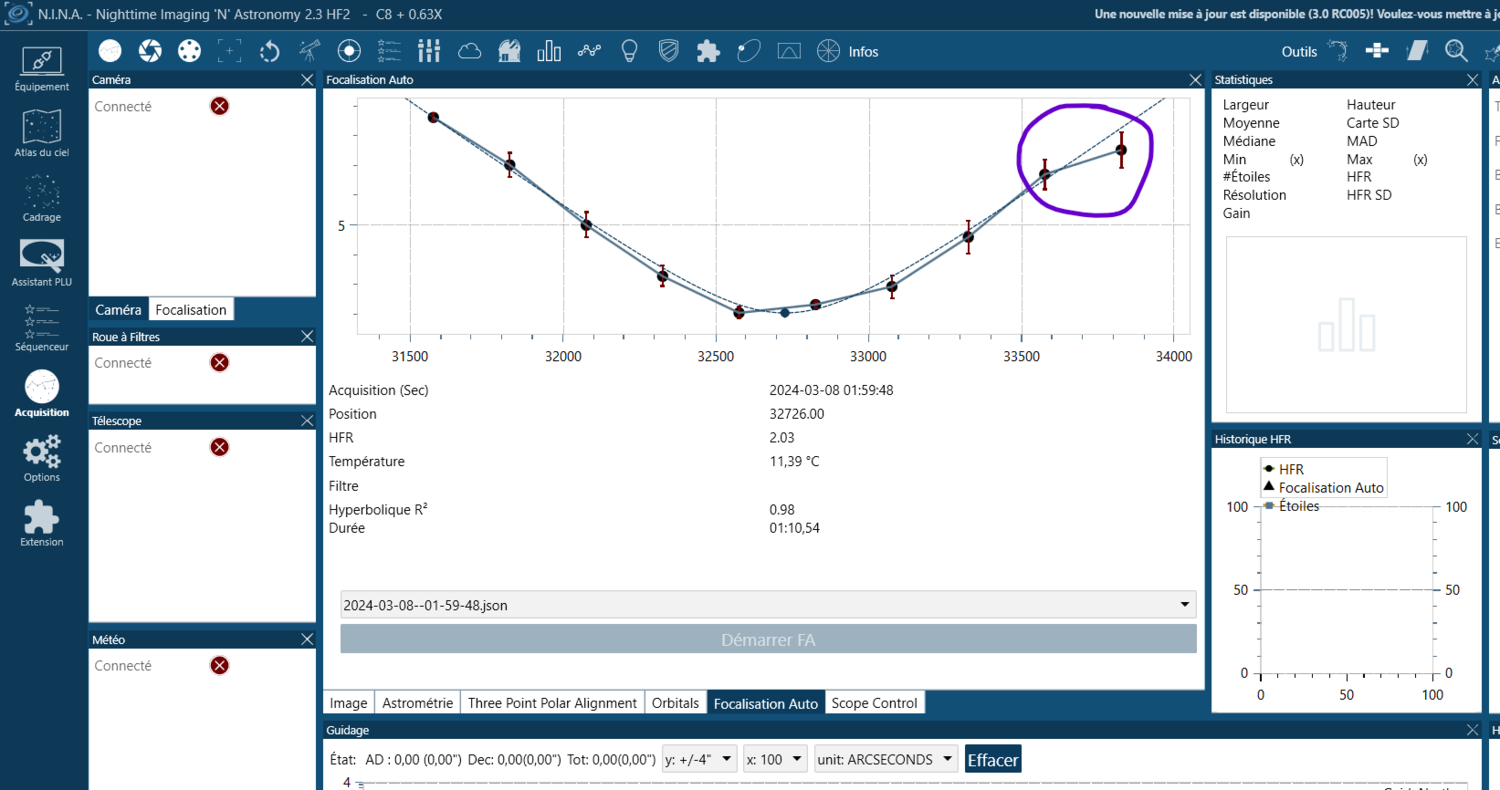Open the x: 100 guiding range dropdown

(x=775, y=760)
